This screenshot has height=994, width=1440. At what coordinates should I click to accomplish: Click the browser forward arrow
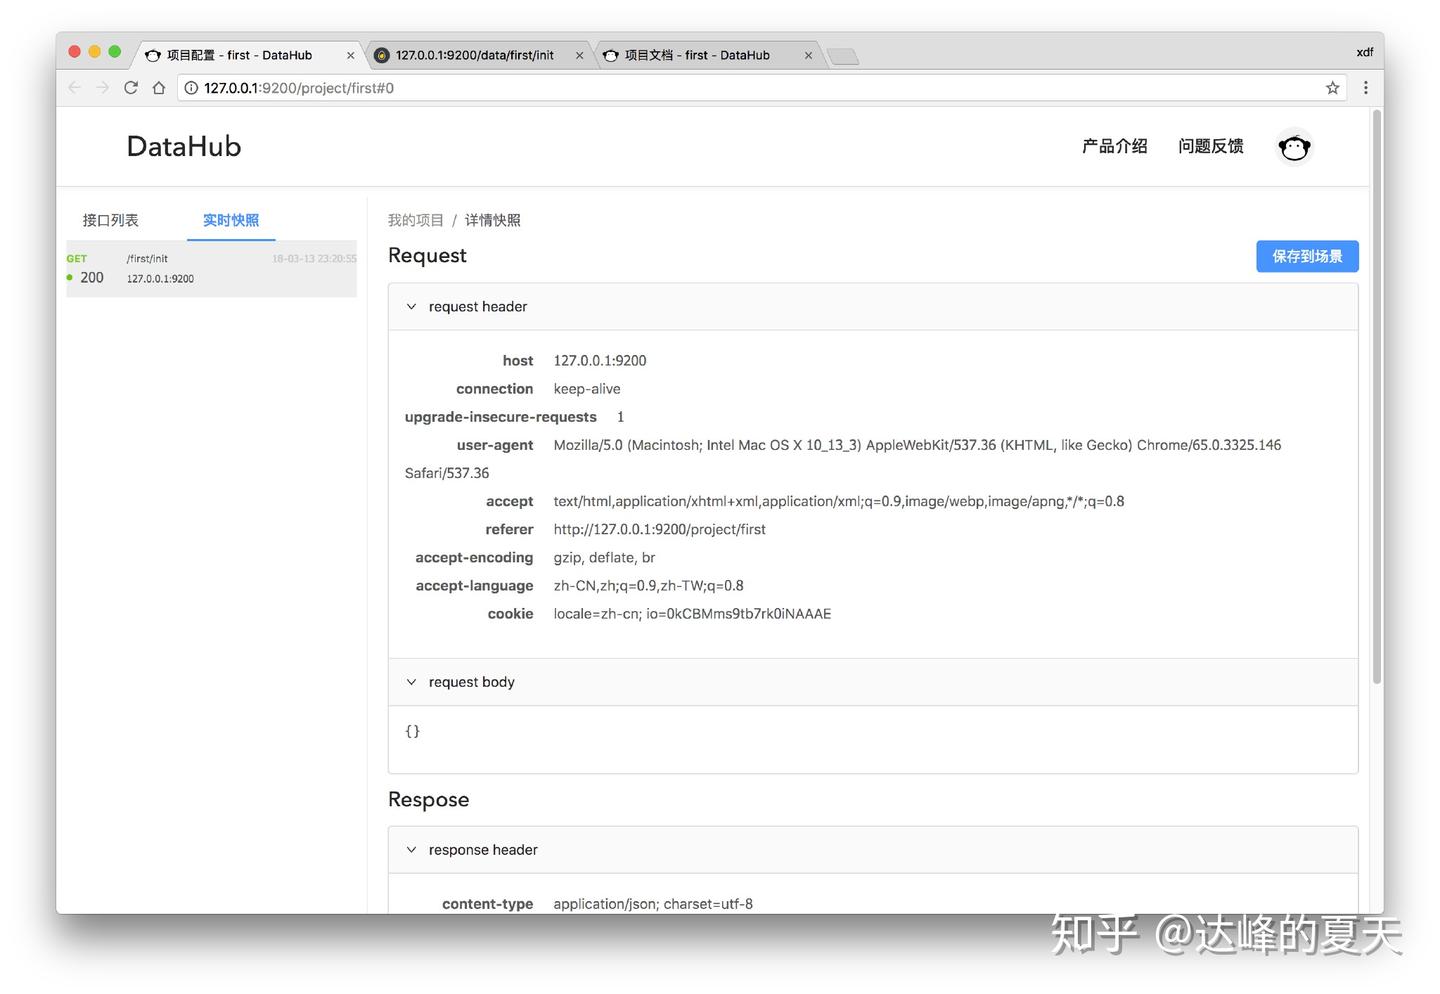pyautogui.click(x=103, y=88)
